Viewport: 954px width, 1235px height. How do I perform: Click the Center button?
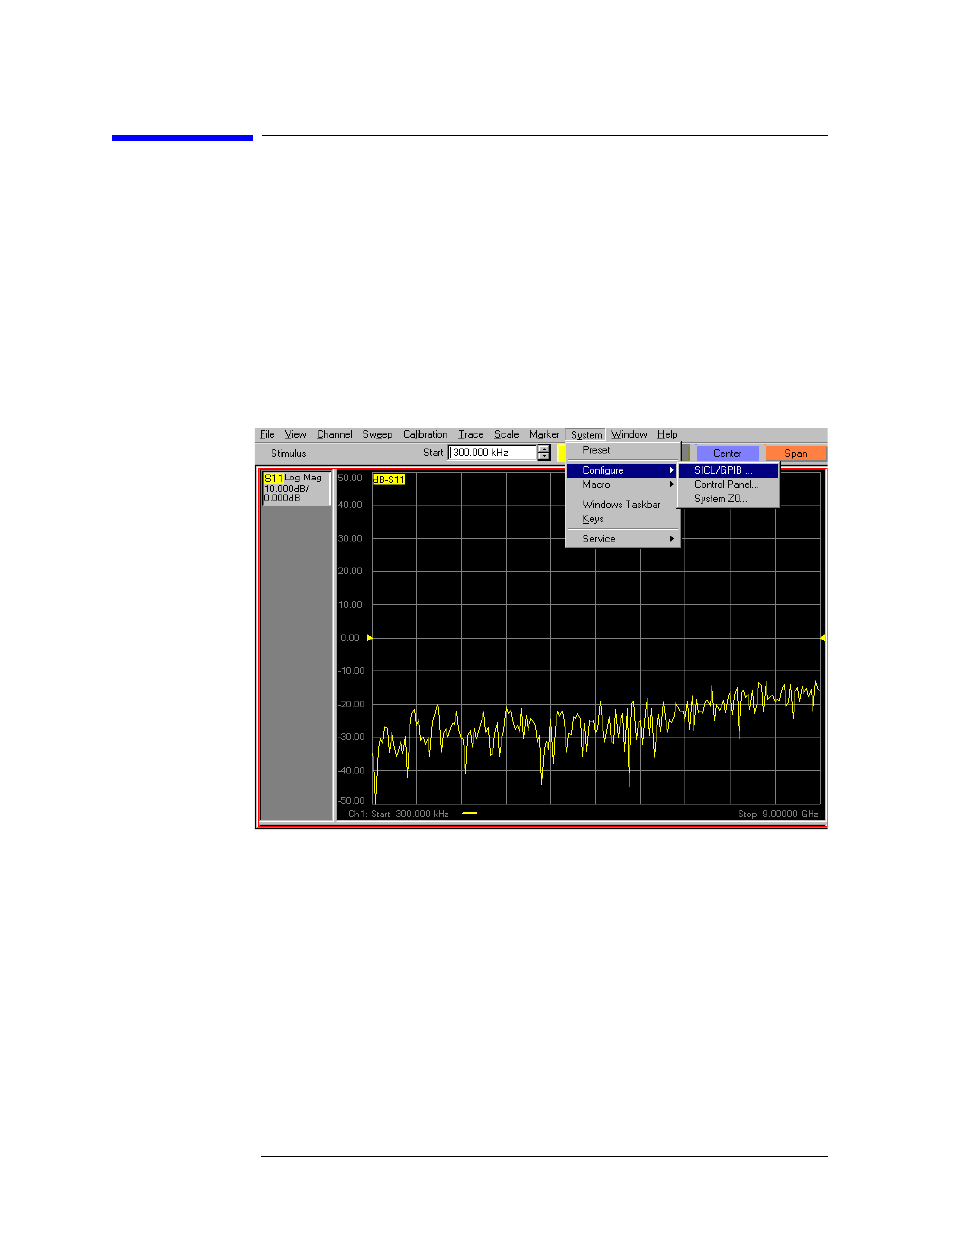click(727, 453)
